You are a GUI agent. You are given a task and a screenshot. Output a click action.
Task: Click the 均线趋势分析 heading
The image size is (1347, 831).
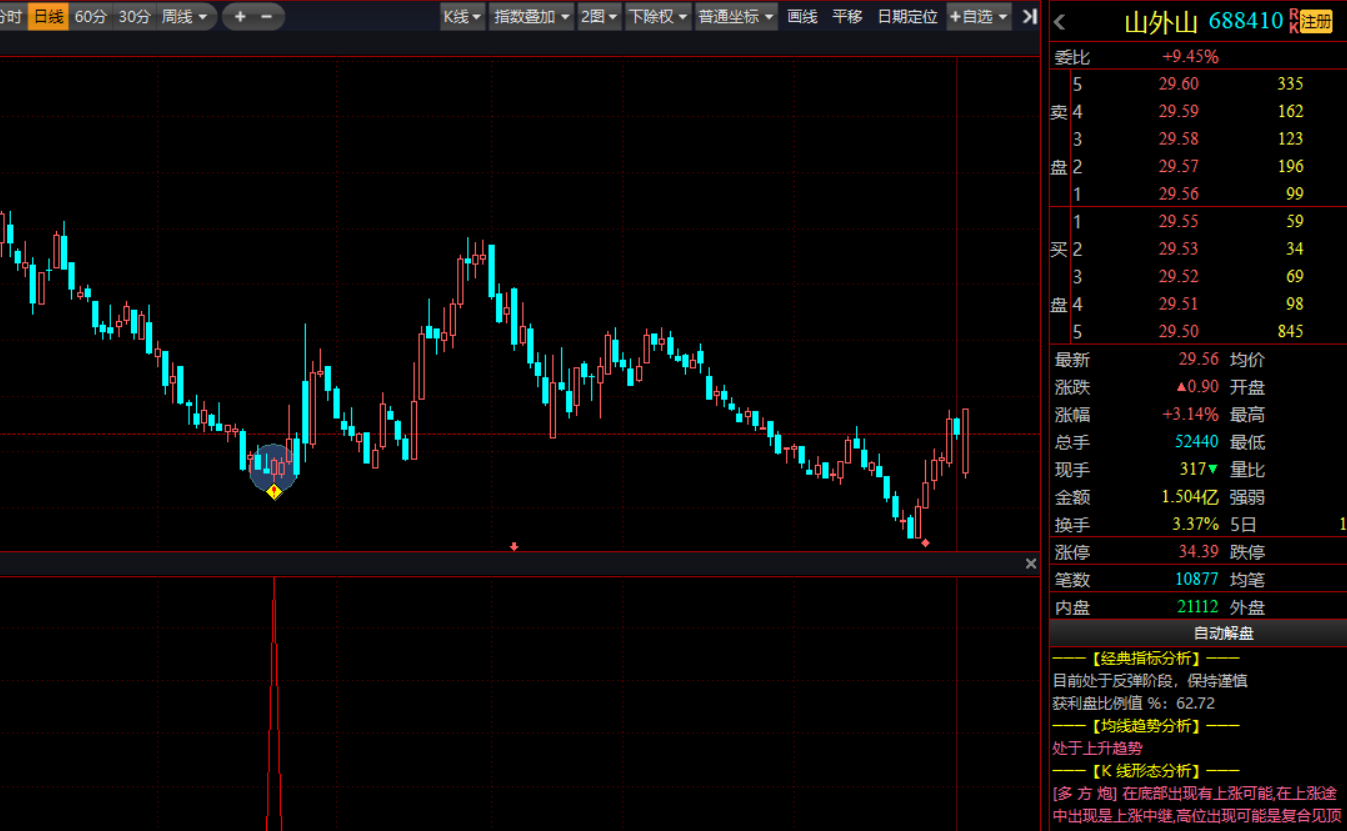1145,726
